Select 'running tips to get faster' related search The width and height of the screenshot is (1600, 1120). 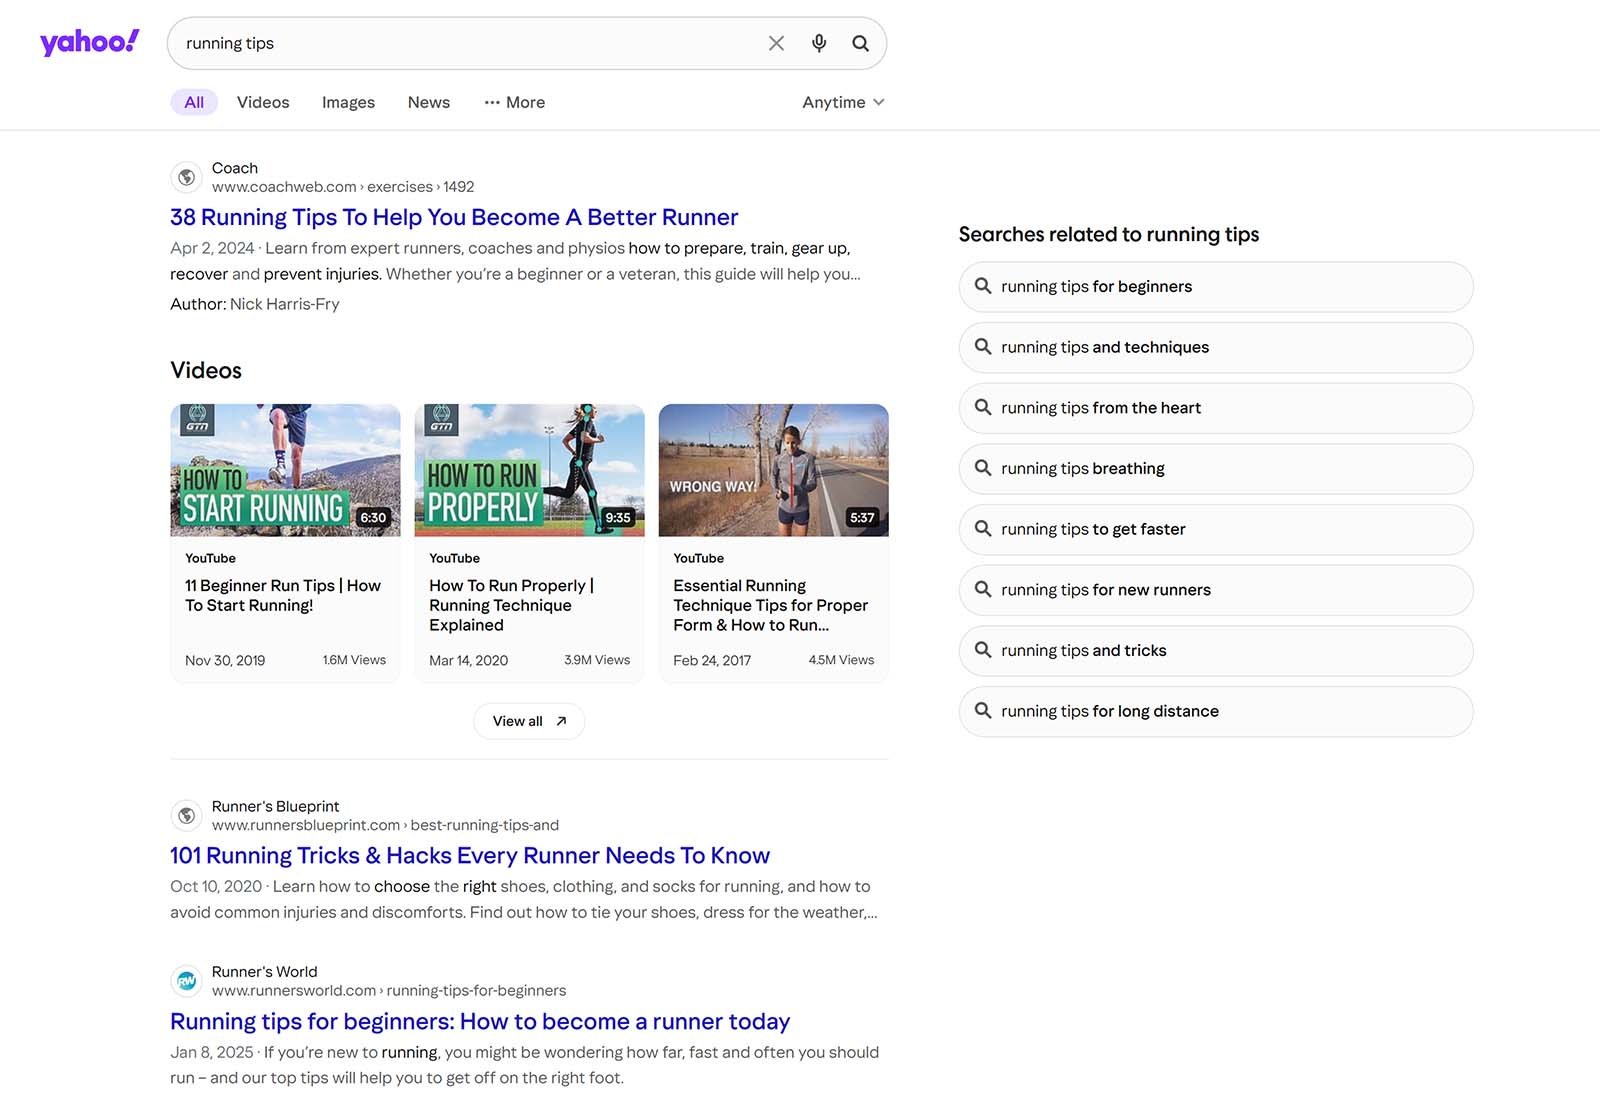point(1215,529)
